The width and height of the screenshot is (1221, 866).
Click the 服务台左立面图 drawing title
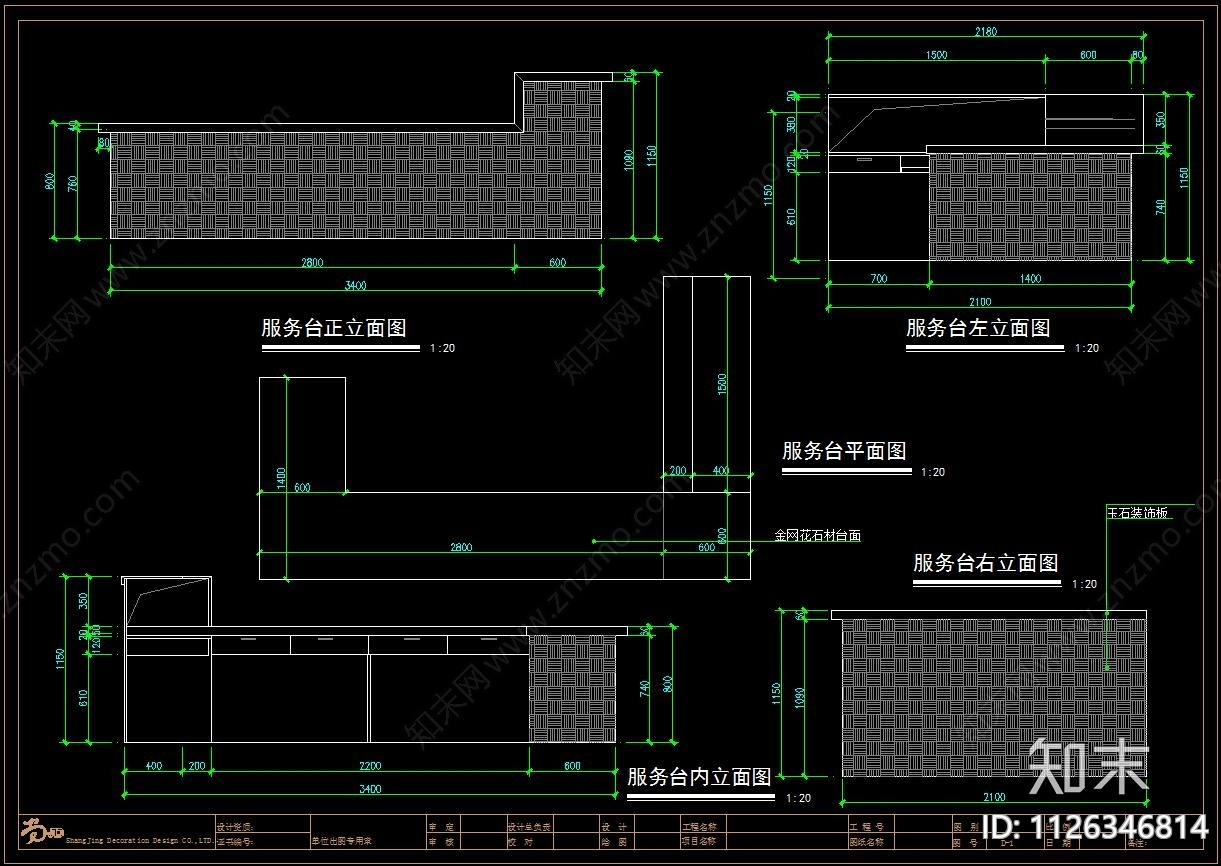point(978,328)
